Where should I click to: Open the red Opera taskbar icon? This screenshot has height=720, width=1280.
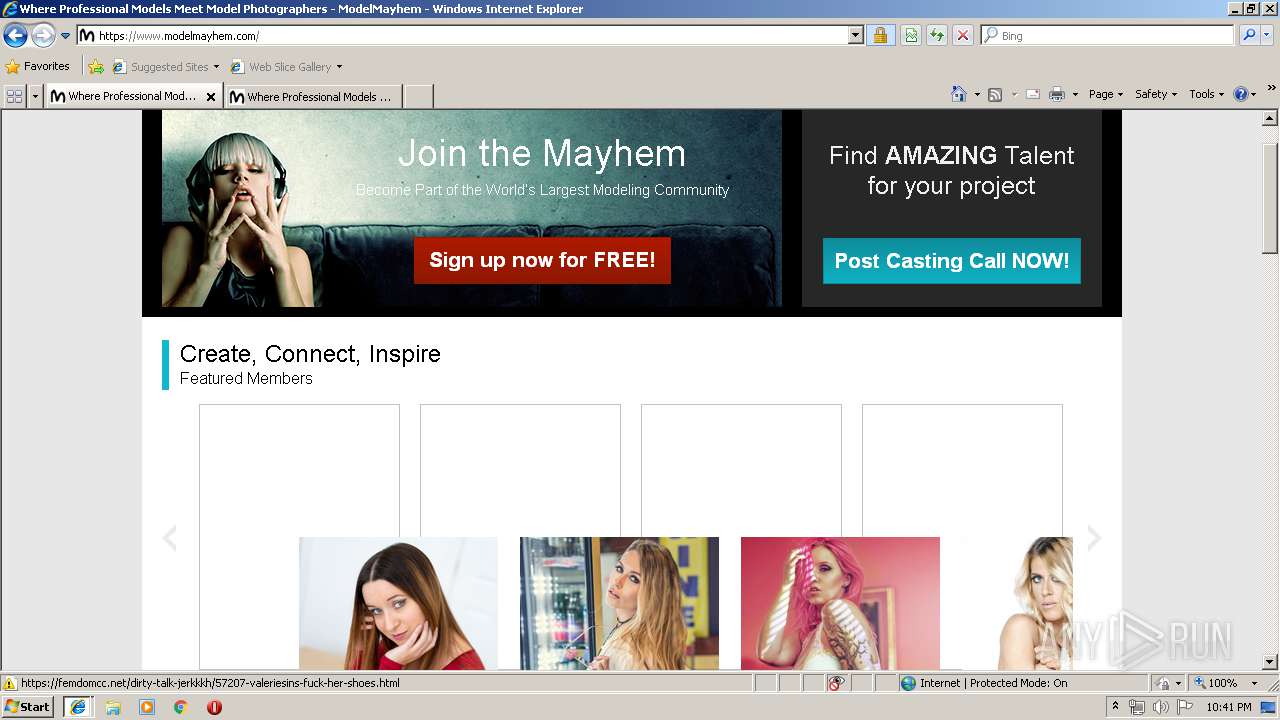click(214, 707)
